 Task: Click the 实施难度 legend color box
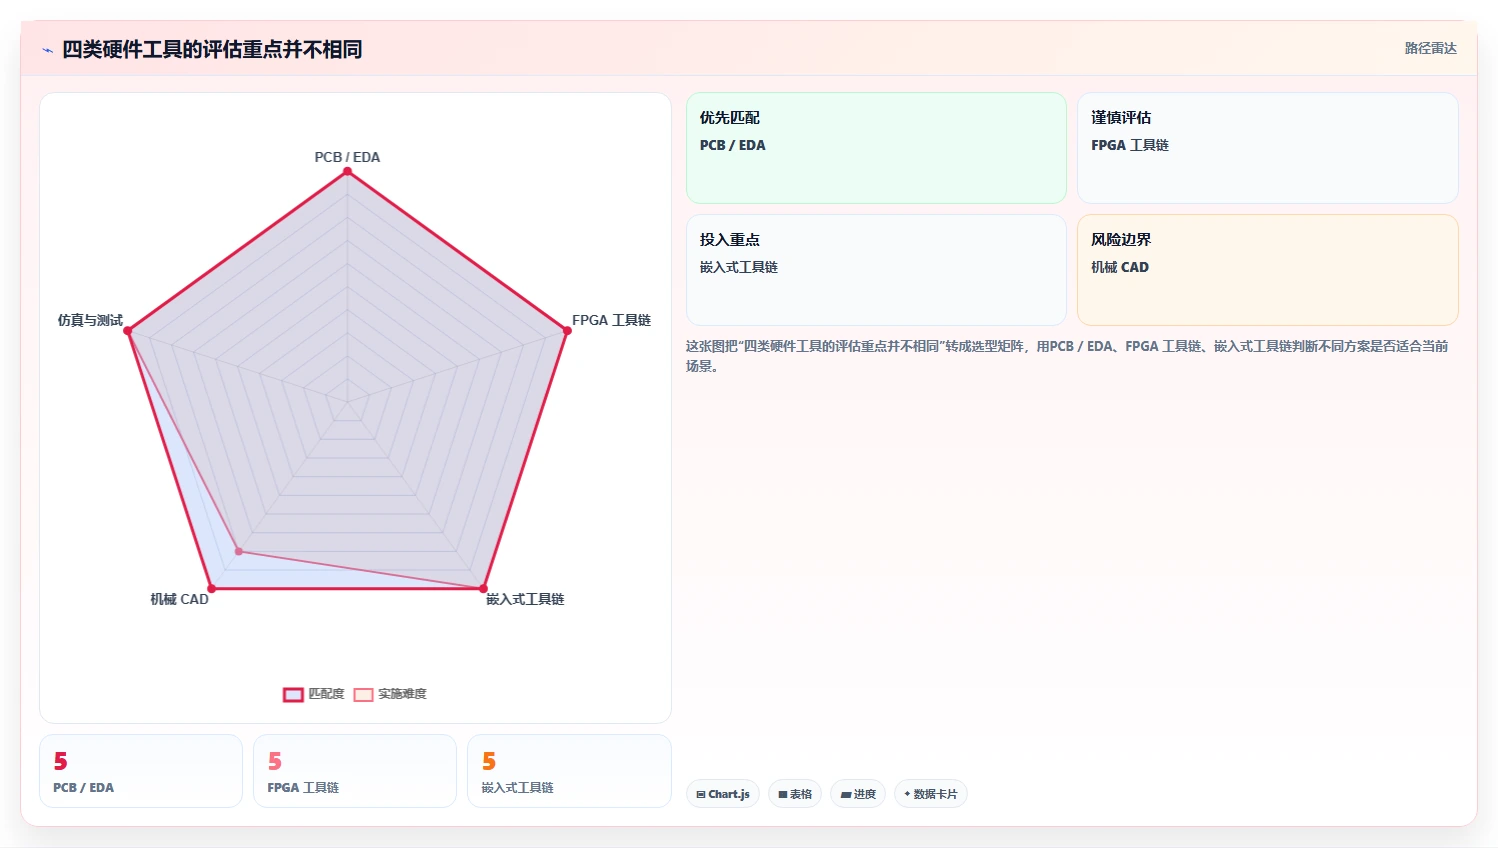(x=363, y=694)
